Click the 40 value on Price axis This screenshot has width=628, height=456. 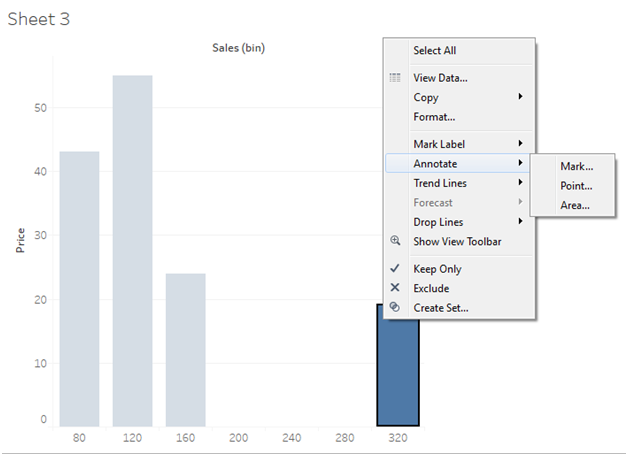[x=40, y=172]
